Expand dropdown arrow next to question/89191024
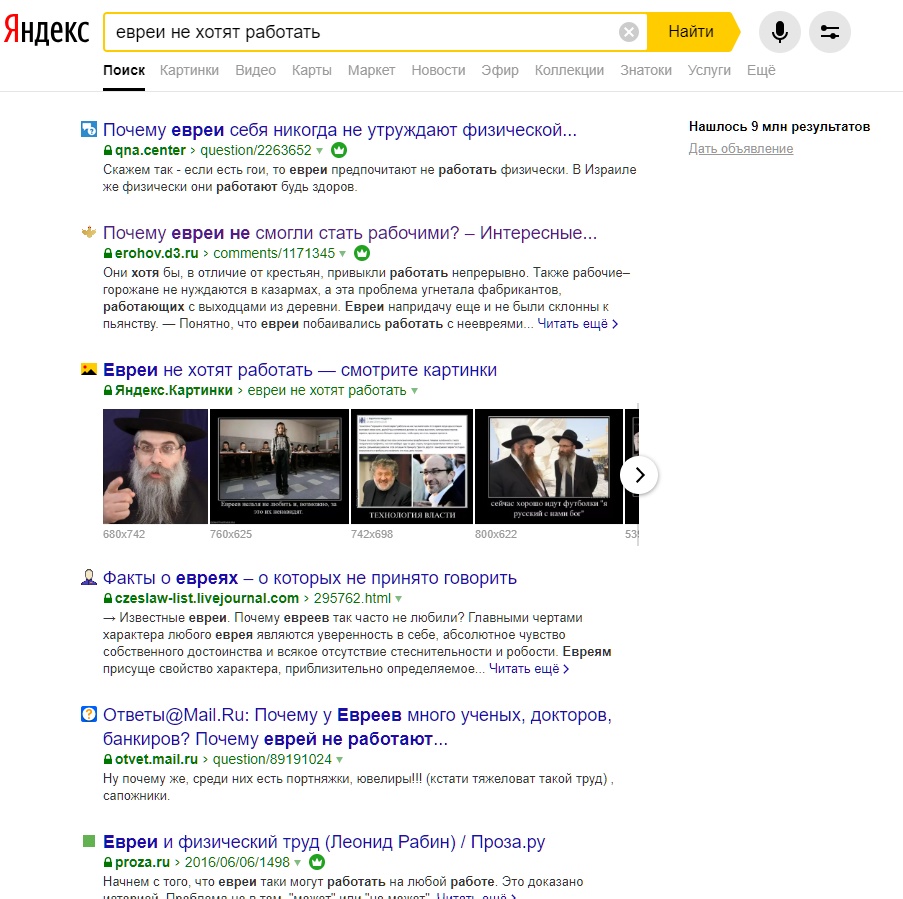Viewport: 903px width, 899px height. (339, 760)
